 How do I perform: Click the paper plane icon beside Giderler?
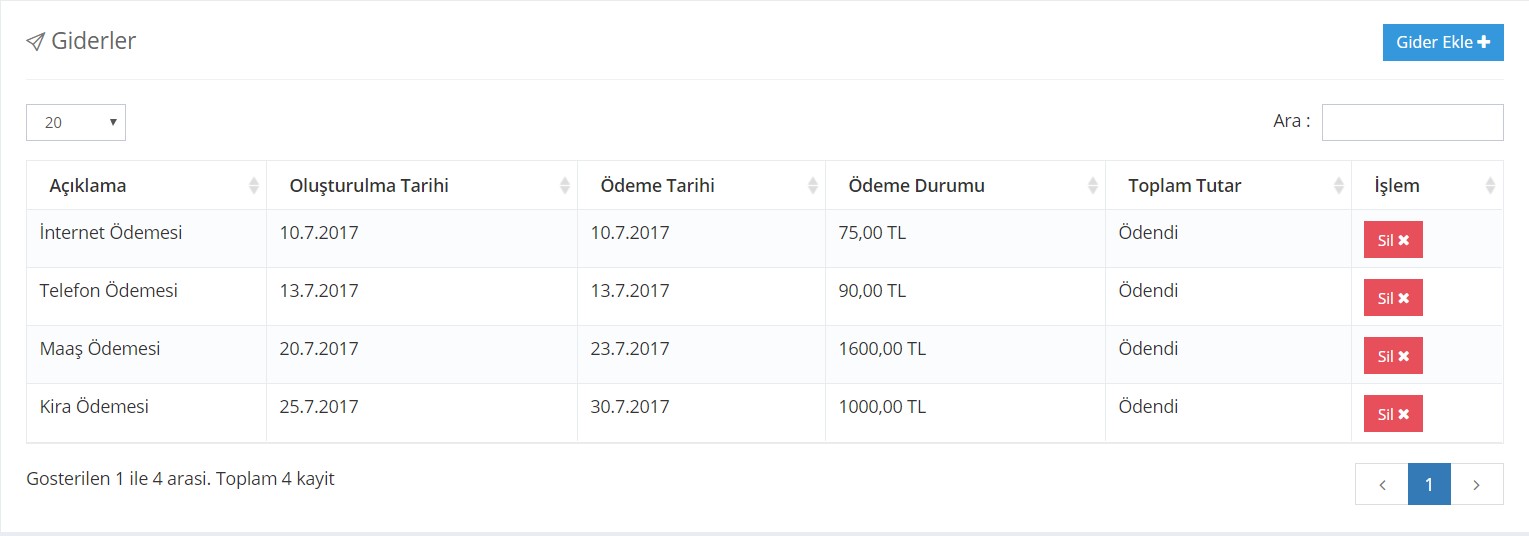pyautogui.click(x=36, y=42)
